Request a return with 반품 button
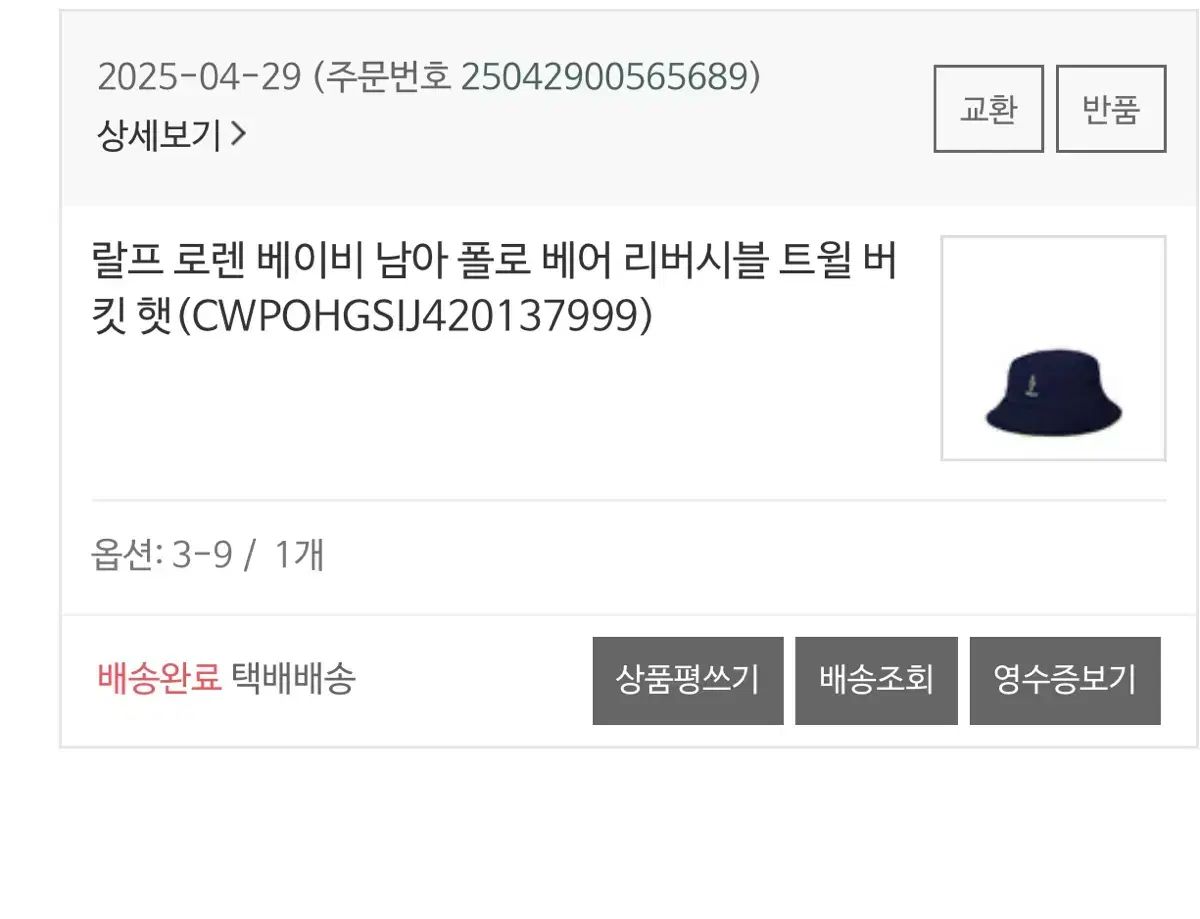 click(1111, 109)
